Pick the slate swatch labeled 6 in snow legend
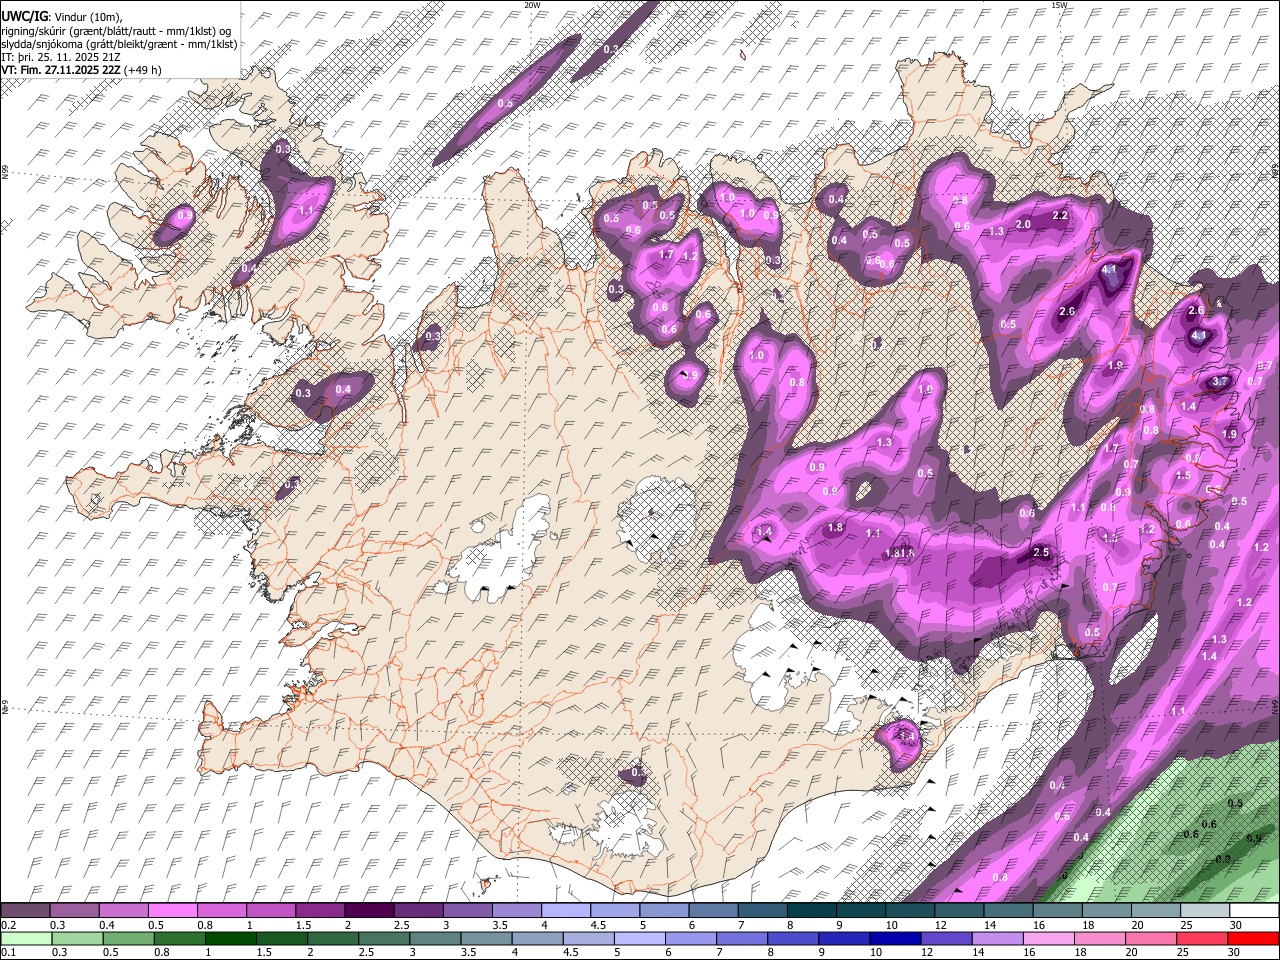 712,911
